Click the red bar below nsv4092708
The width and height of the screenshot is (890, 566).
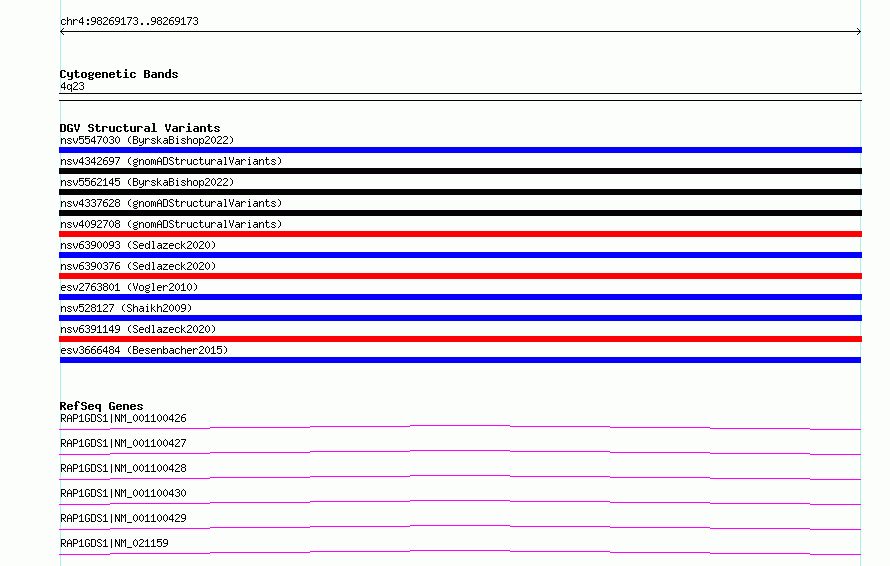pos(460,234)
